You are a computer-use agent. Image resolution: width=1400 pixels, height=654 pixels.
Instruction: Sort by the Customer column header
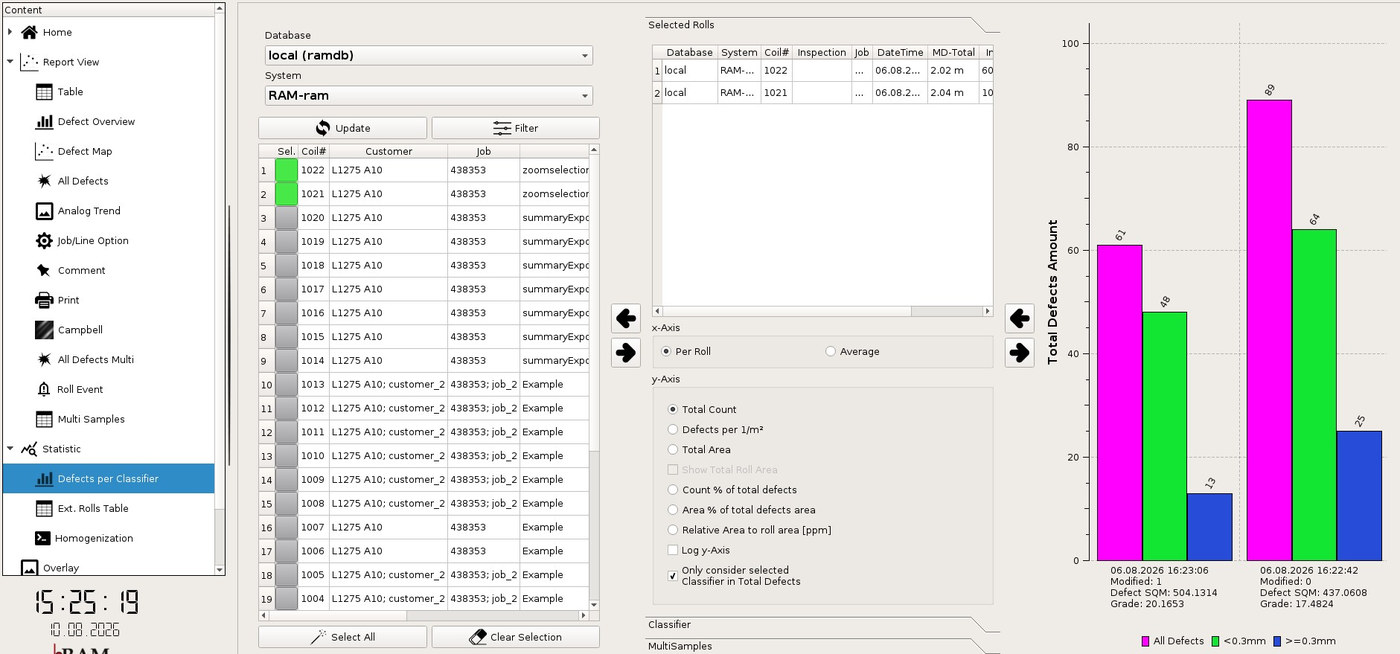[x=388, y=151]
